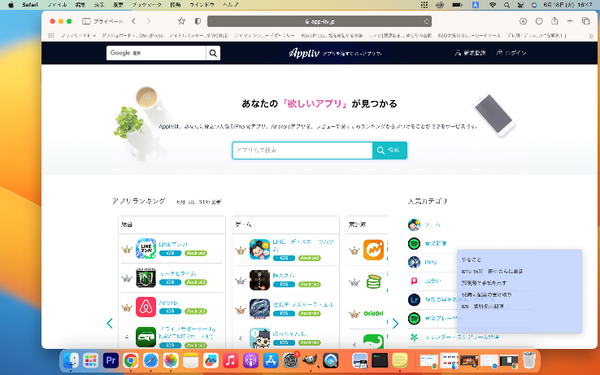
Task: Click the app-liv.jp address bar
Action: (x=320, y=21)
